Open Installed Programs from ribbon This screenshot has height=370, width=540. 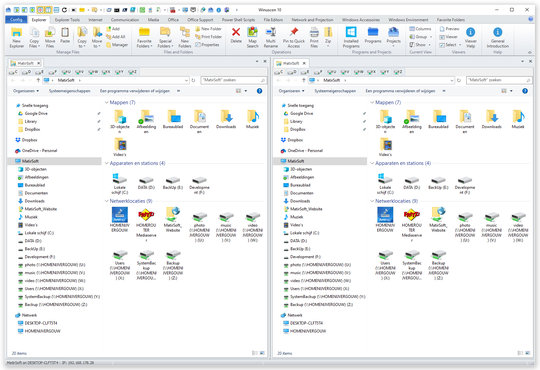pyautogui.click(x=351, y=37)
